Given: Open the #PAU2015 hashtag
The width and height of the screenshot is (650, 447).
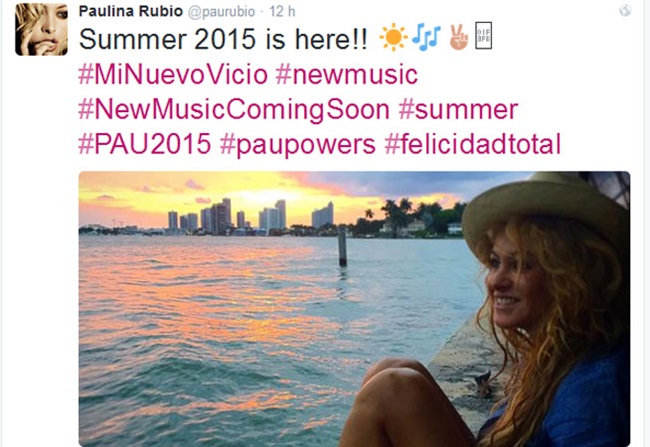Looking at the screenshot, I should pos(145,144).
